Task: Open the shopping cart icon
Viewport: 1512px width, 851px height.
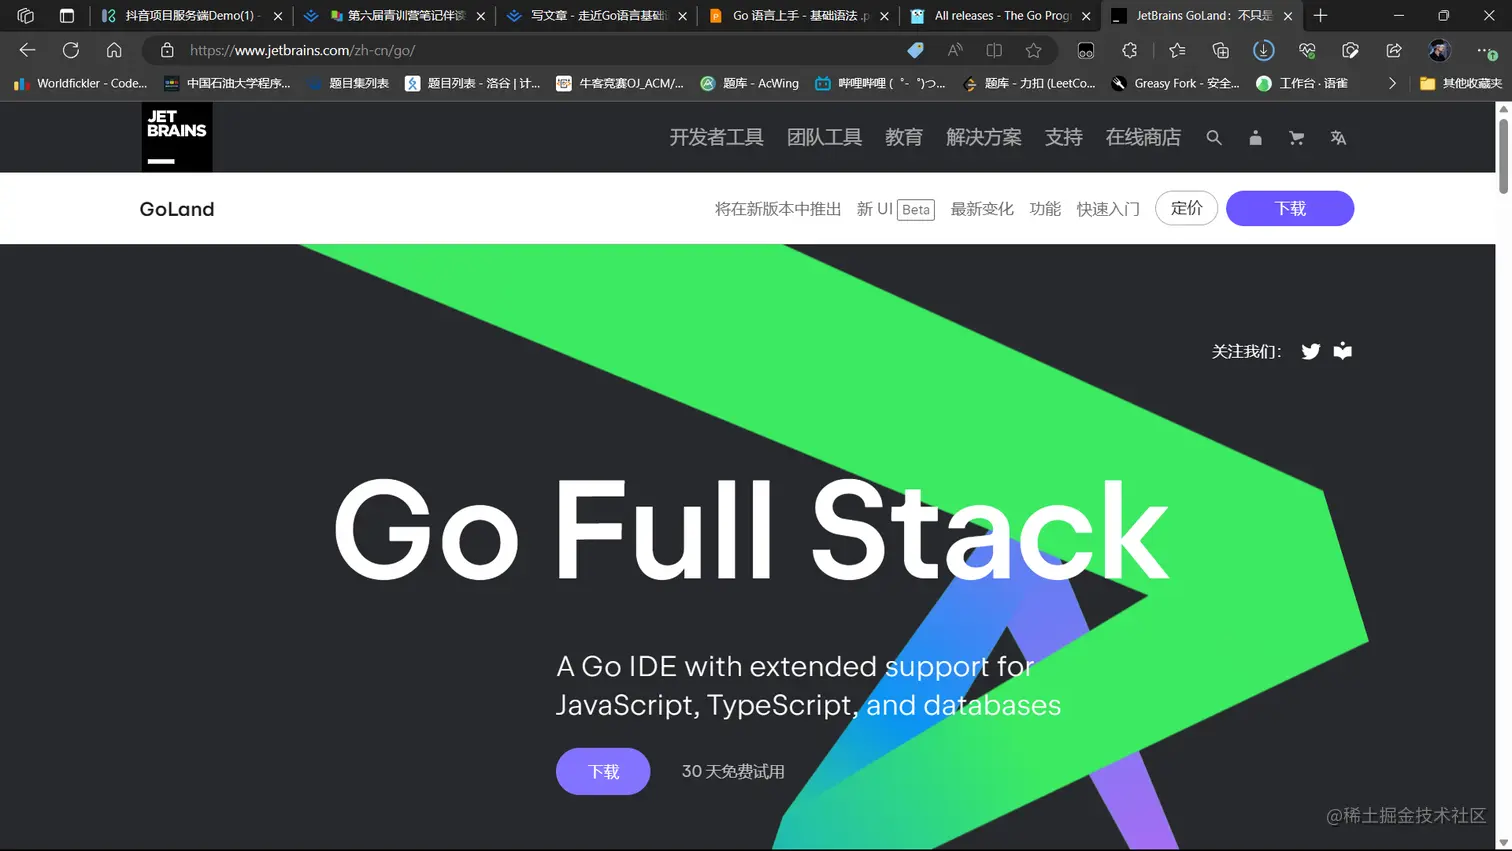Action: (x=1296, y=138)
